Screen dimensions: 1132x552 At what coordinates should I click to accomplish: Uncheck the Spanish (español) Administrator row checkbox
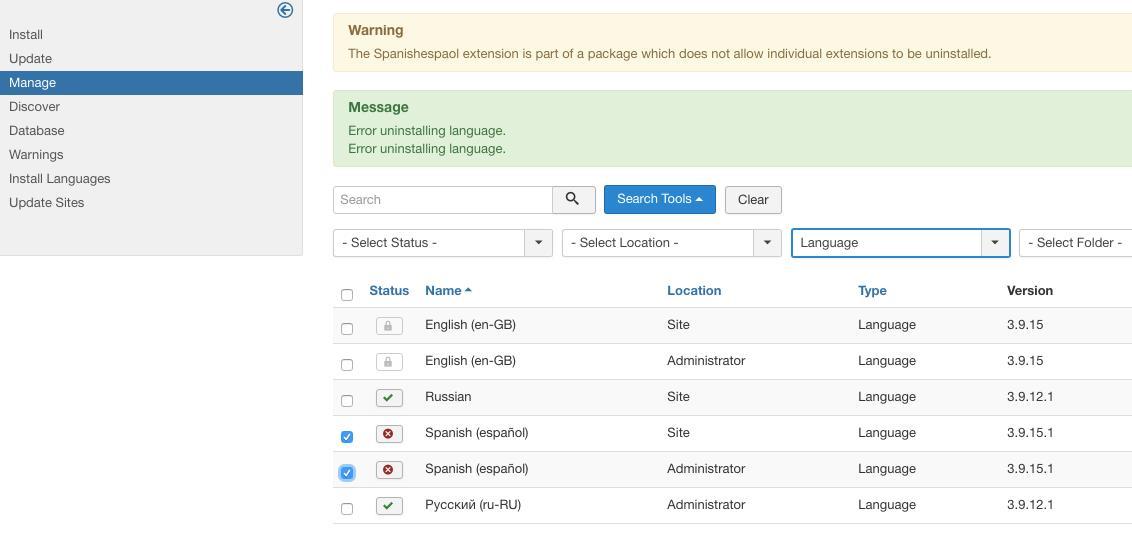(x=347, y=473)
